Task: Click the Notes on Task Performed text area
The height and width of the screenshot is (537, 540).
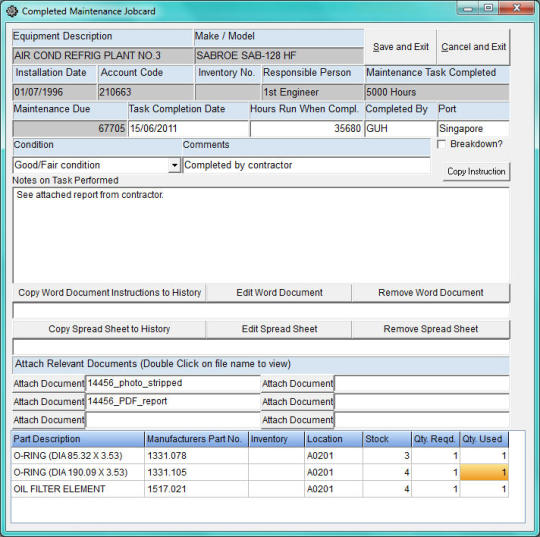Action: tap(261, 235)
